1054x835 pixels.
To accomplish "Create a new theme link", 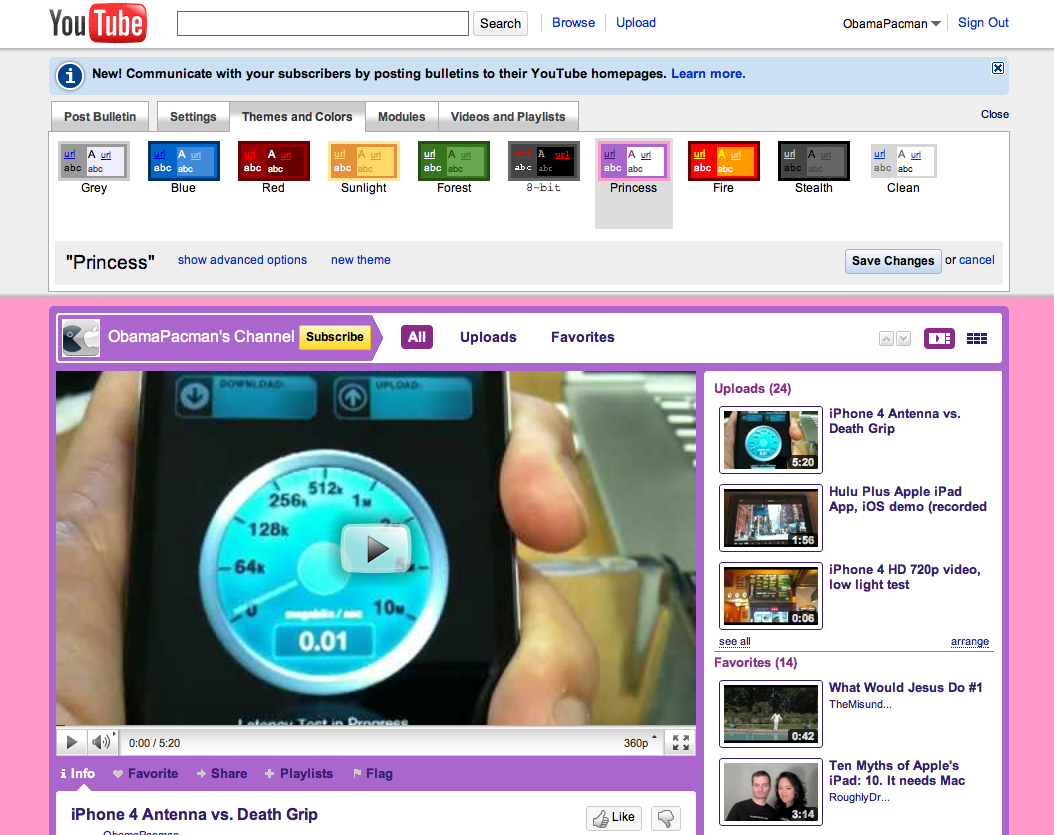I will coord(360,260).
